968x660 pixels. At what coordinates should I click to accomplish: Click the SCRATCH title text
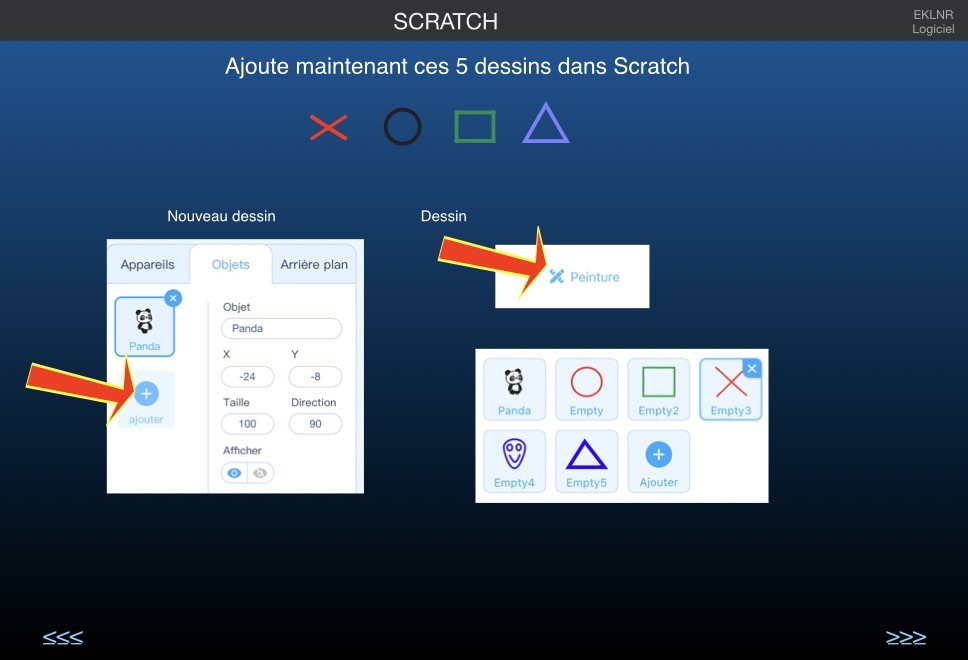pos(446,22)
